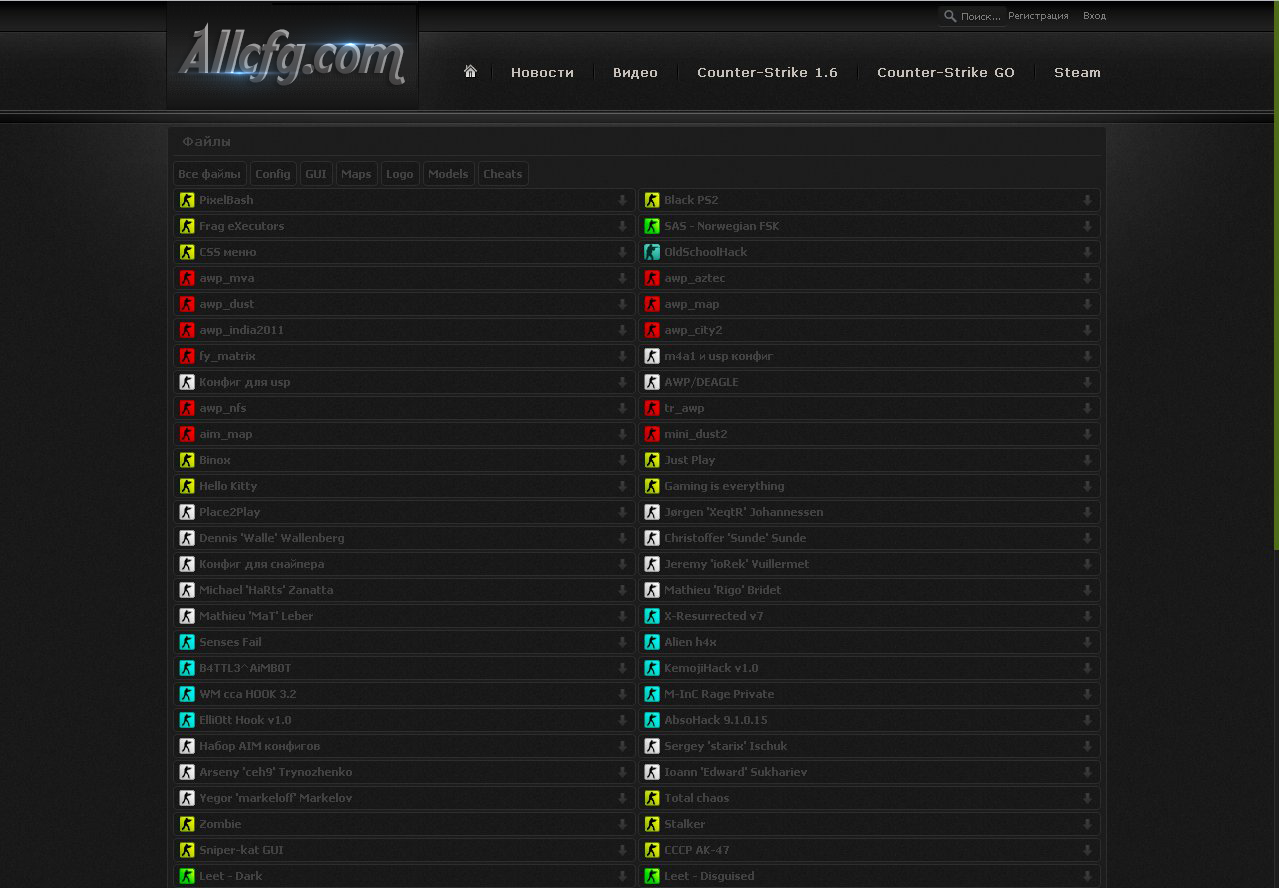
Task: Select the Config filter tab
Action: coord(273,174)
